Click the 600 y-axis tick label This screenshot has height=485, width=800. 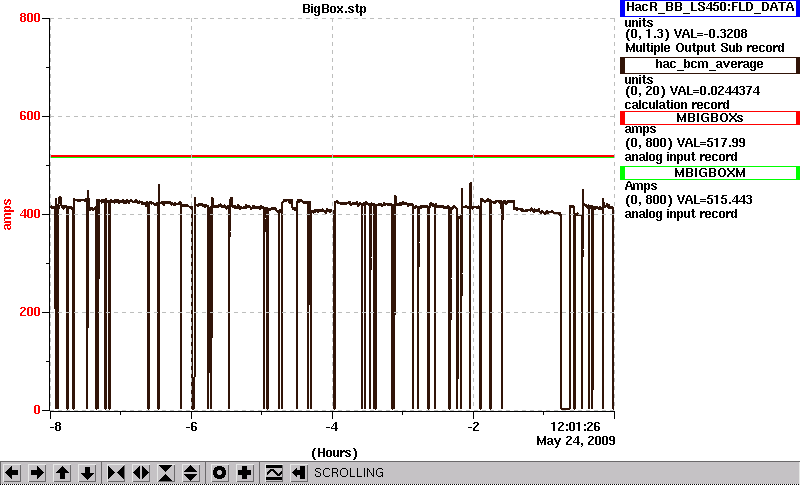pos(30,116)
